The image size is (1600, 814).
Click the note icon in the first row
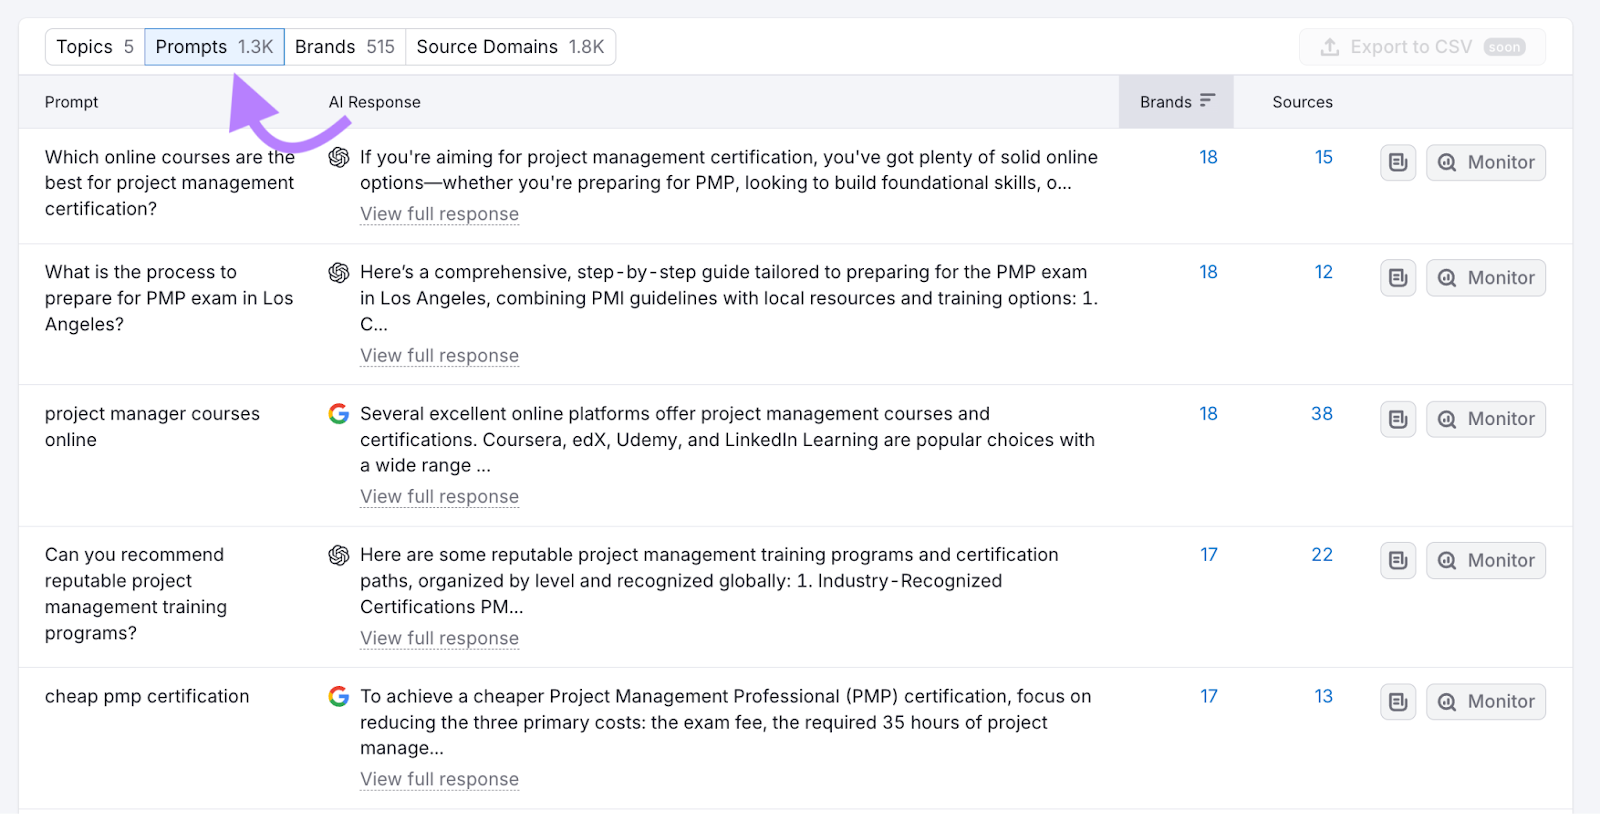[1397, 162]
